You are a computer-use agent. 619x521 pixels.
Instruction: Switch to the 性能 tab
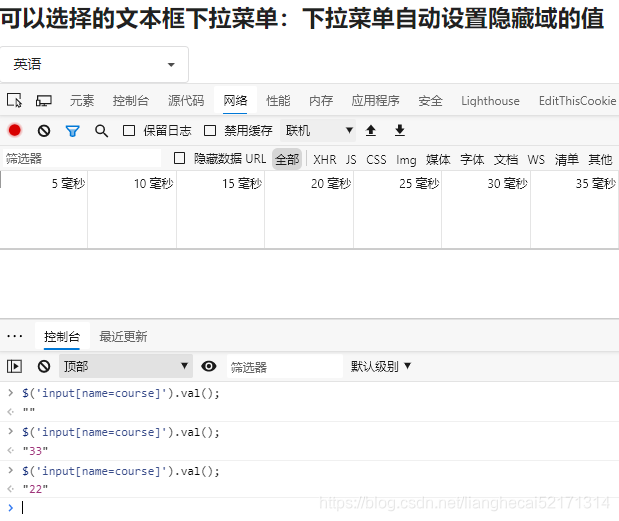(278, 101)
